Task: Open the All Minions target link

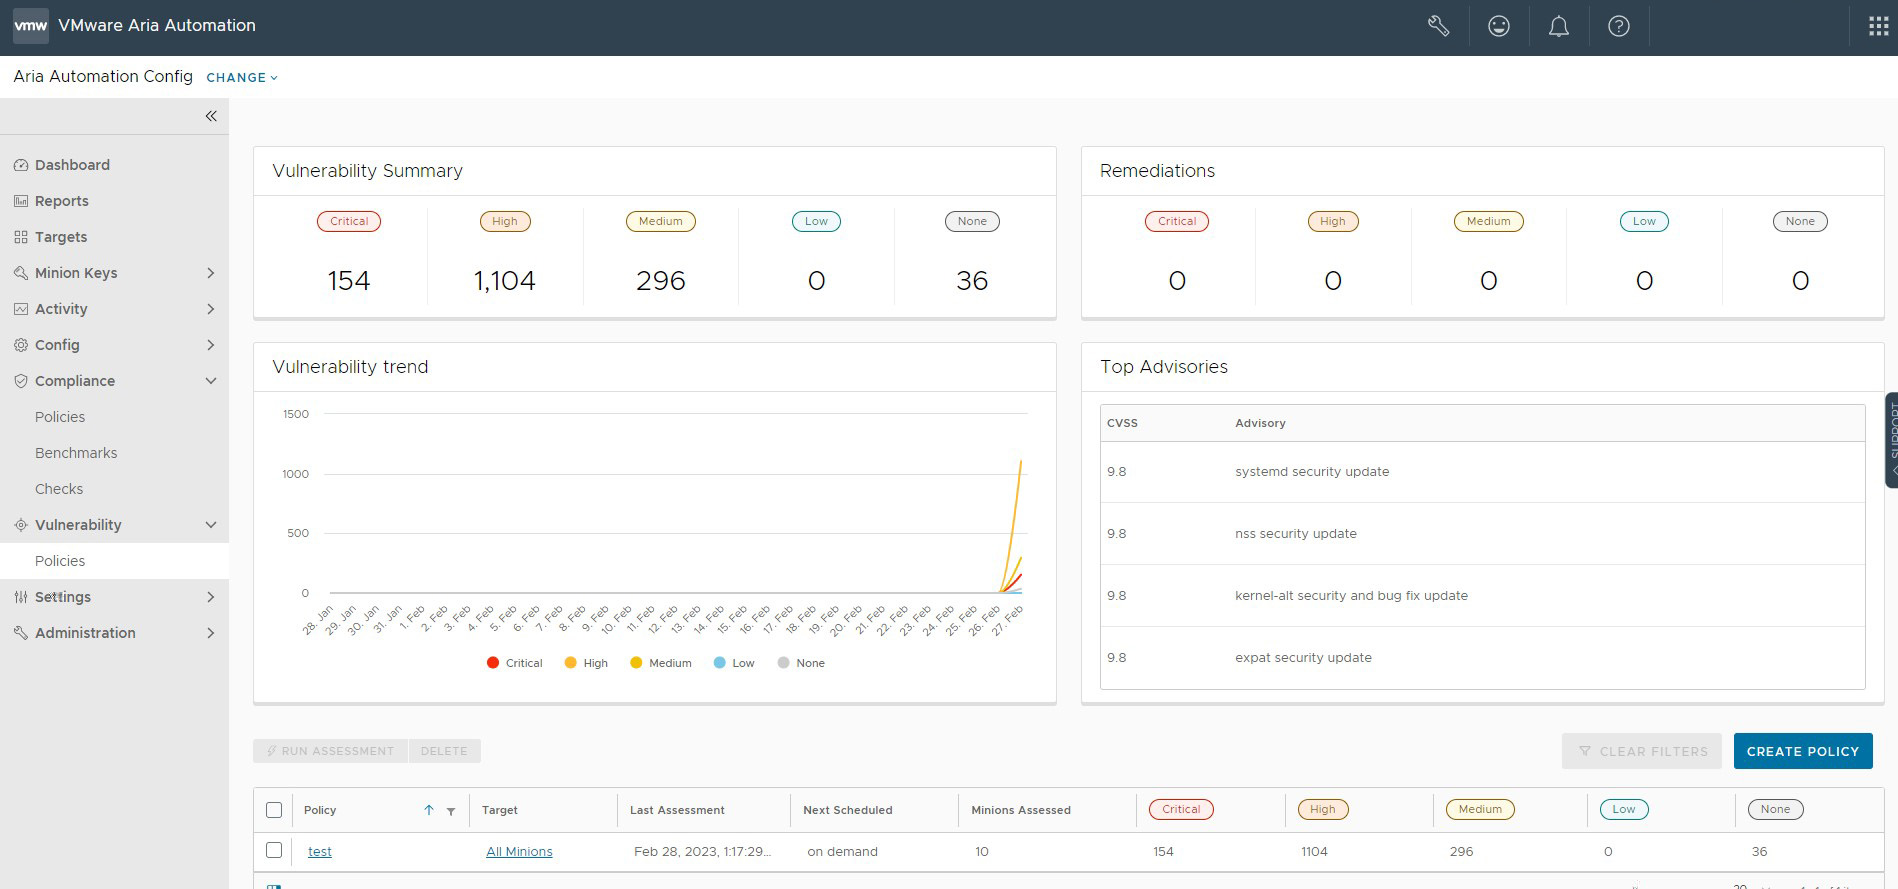Action: [x=519, y=851]
